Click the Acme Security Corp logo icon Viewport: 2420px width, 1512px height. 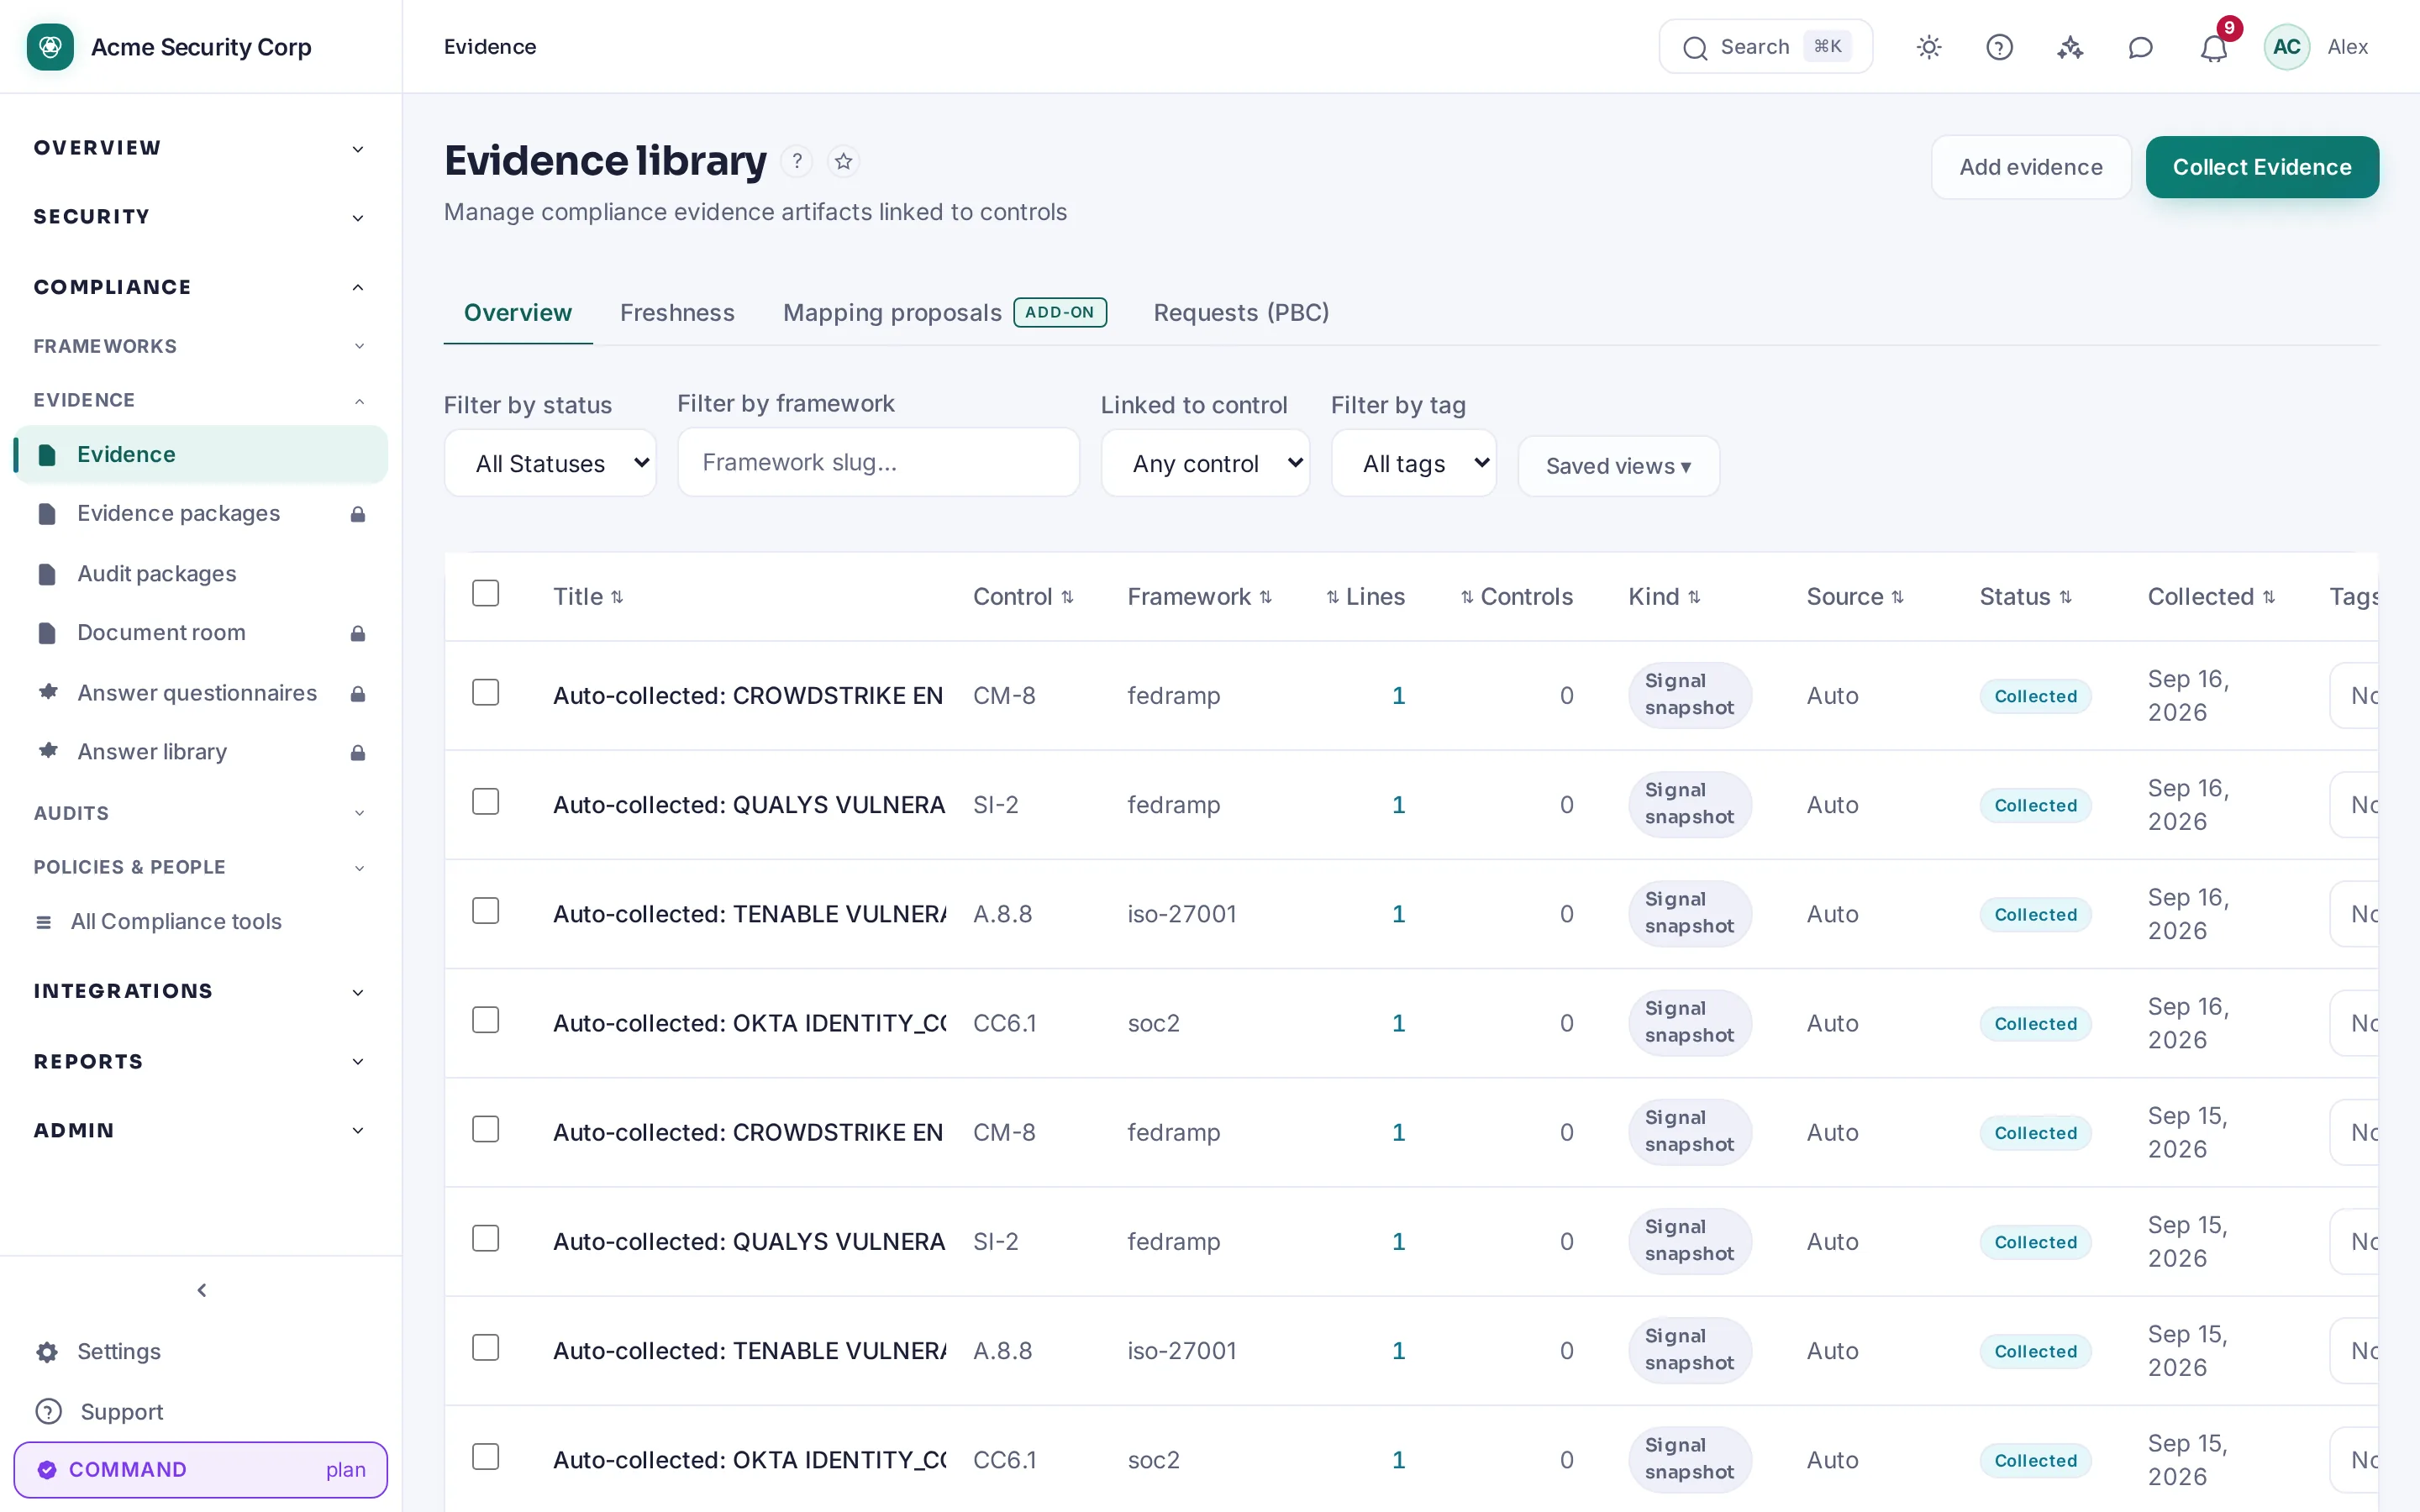50,47
